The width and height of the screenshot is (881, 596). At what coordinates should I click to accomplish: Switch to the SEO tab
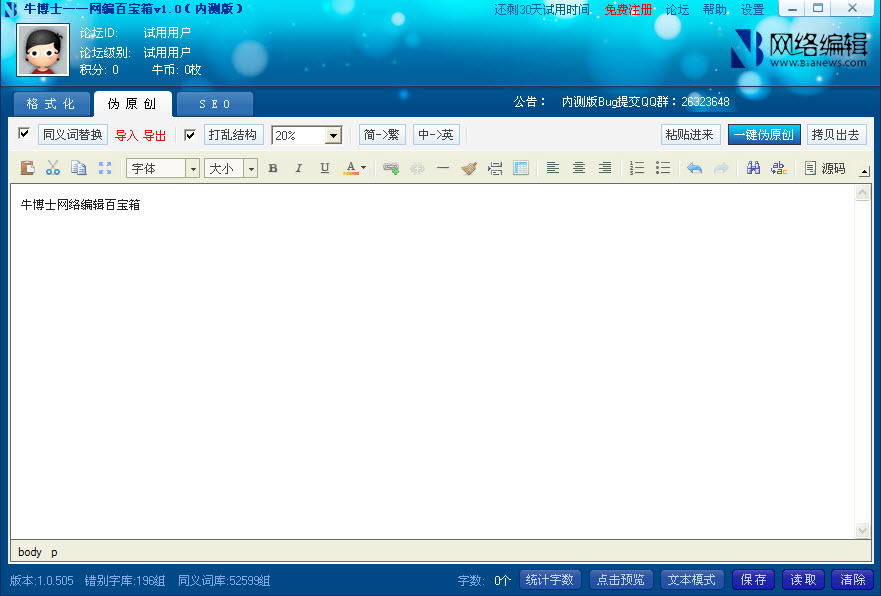[214, 104]
